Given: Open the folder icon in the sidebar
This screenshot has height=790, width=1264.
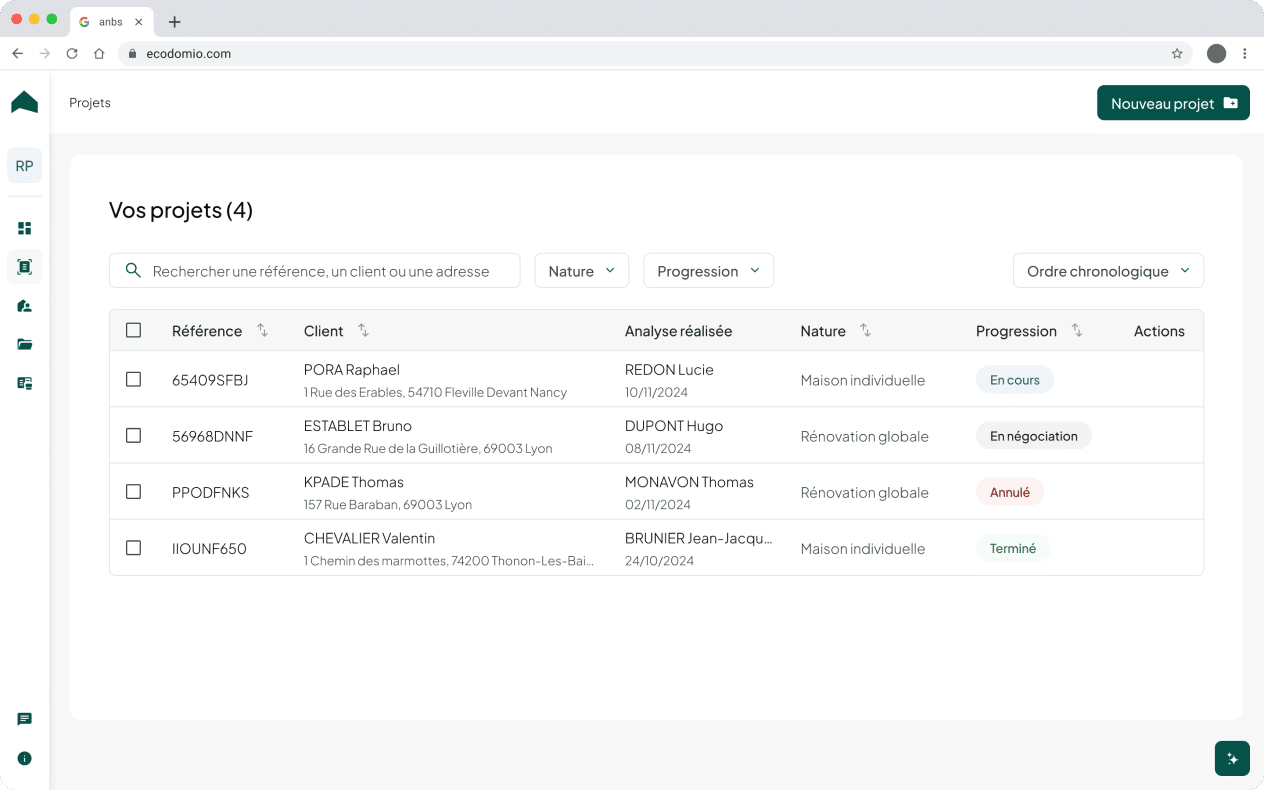Looking at the screenshot, I should tap(25, 344).
